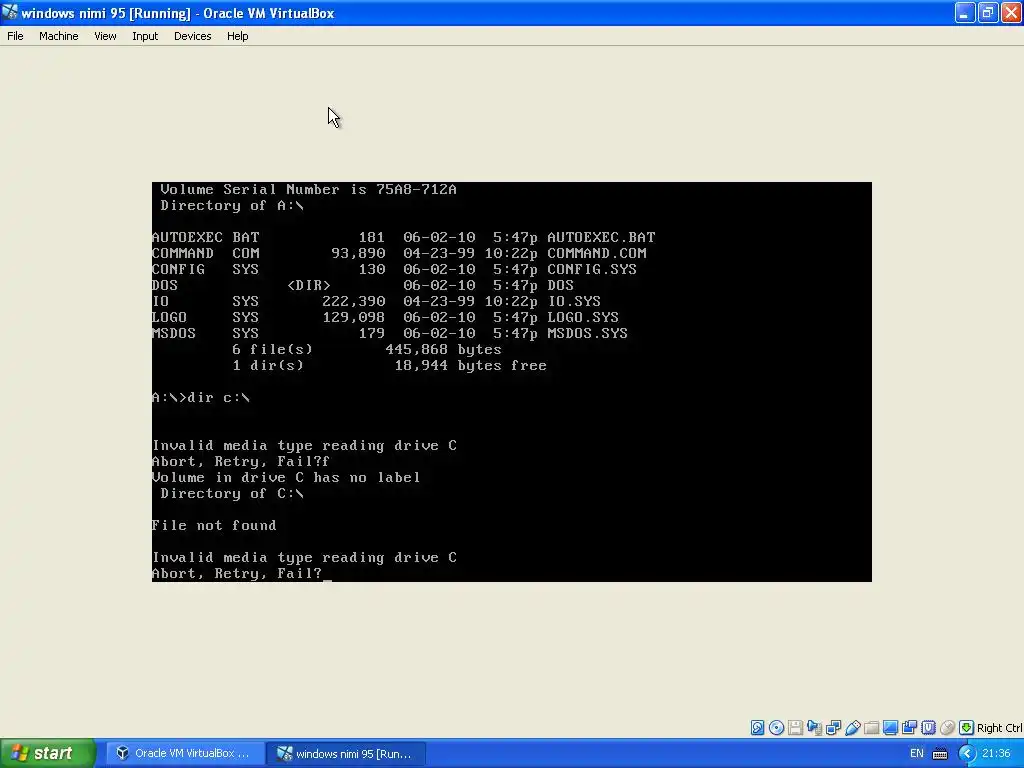The height and width of the screenshot is (768, 1024).
Task: Click the mouse integration status icon
Action: [948, 728]
